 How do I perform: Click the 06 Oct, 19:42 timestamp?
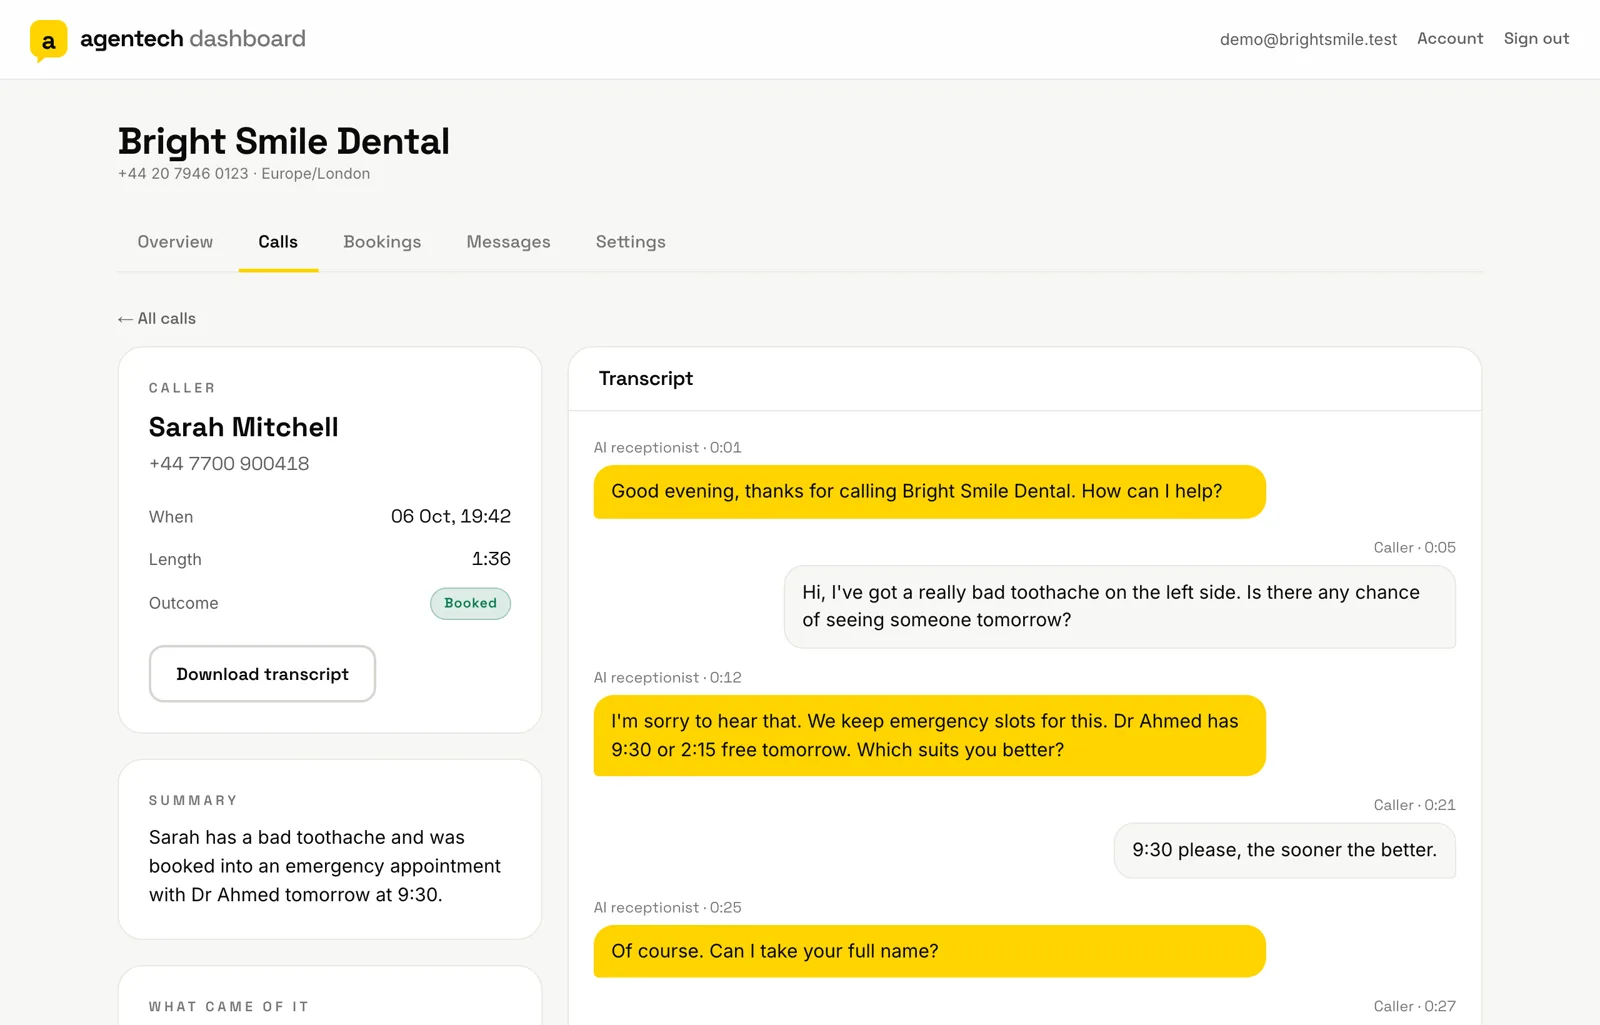click(451, 516)
